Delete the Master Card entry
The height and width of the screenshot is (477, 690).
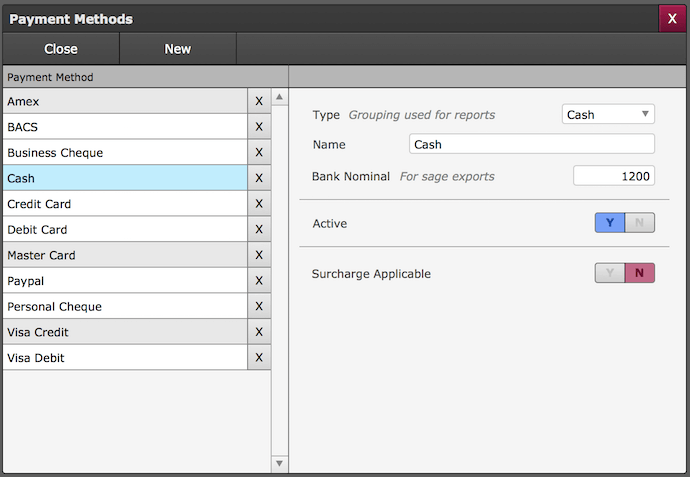[259, 255]
